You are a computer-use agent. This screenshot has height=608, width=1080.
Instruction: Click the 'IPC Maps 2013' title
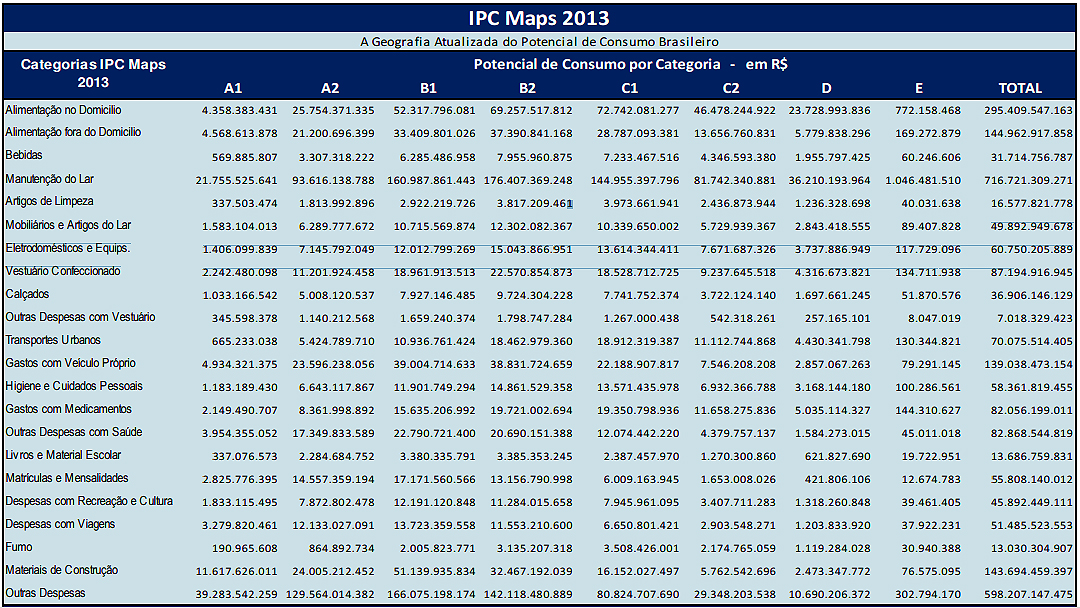539,18
